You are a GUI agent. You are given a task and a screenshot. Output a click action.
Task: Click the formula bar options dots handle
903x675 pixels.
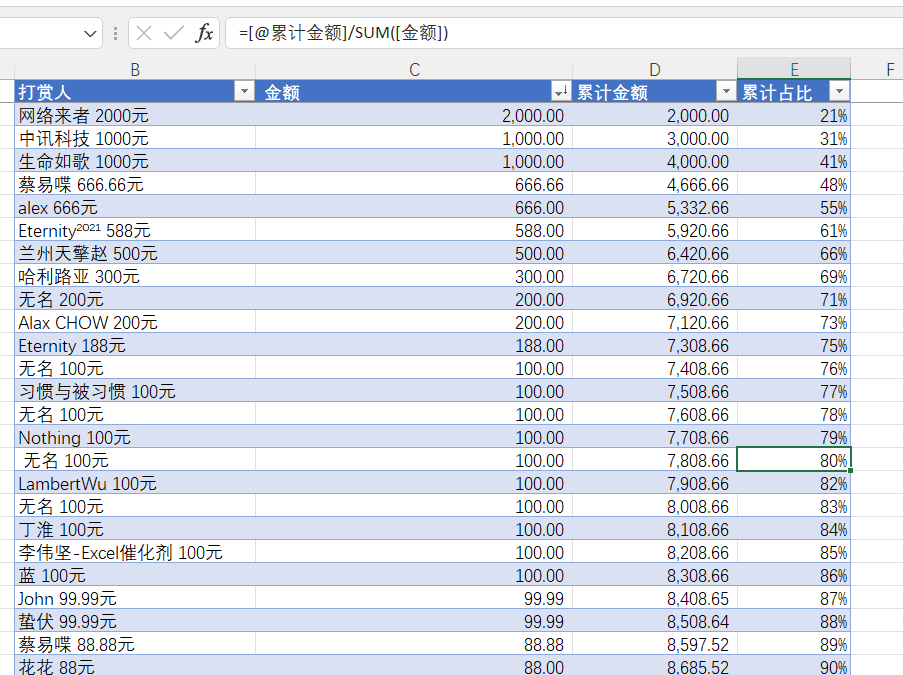[x=115, y=33]
